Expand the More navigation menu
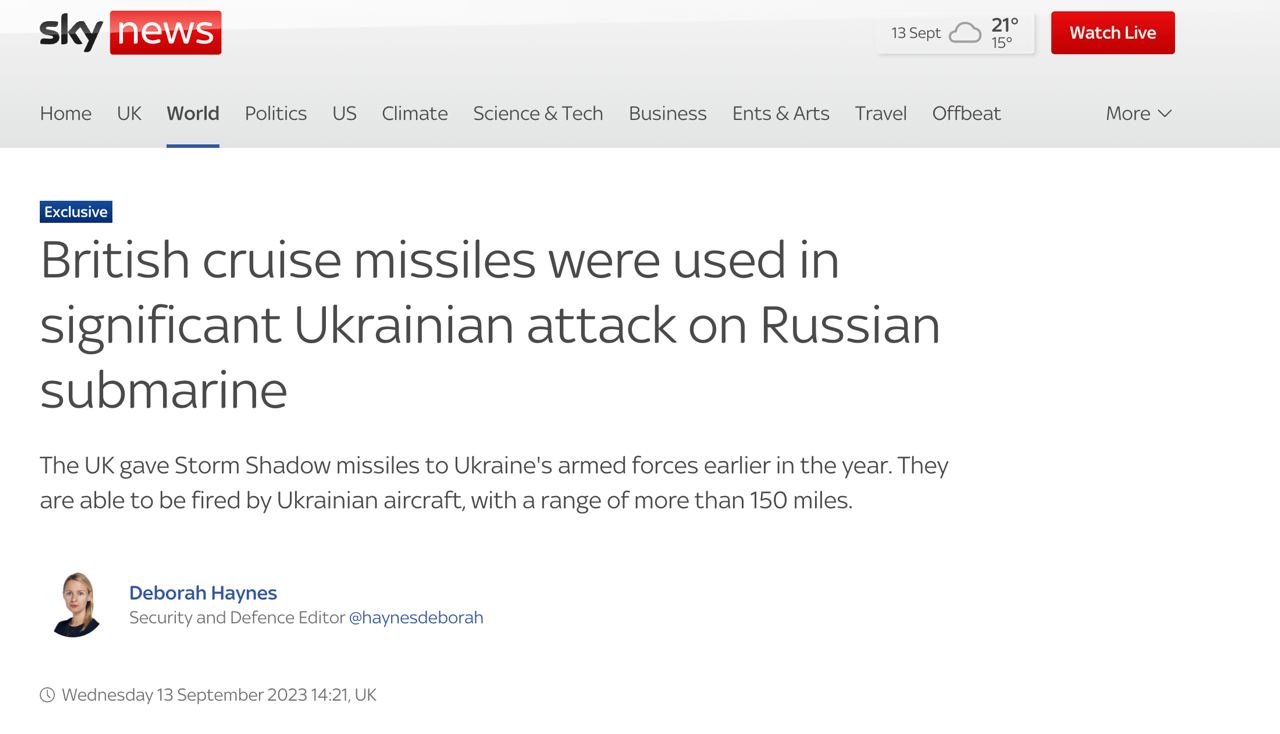This screenshot has width=1280, height=734. [1138, 113]
